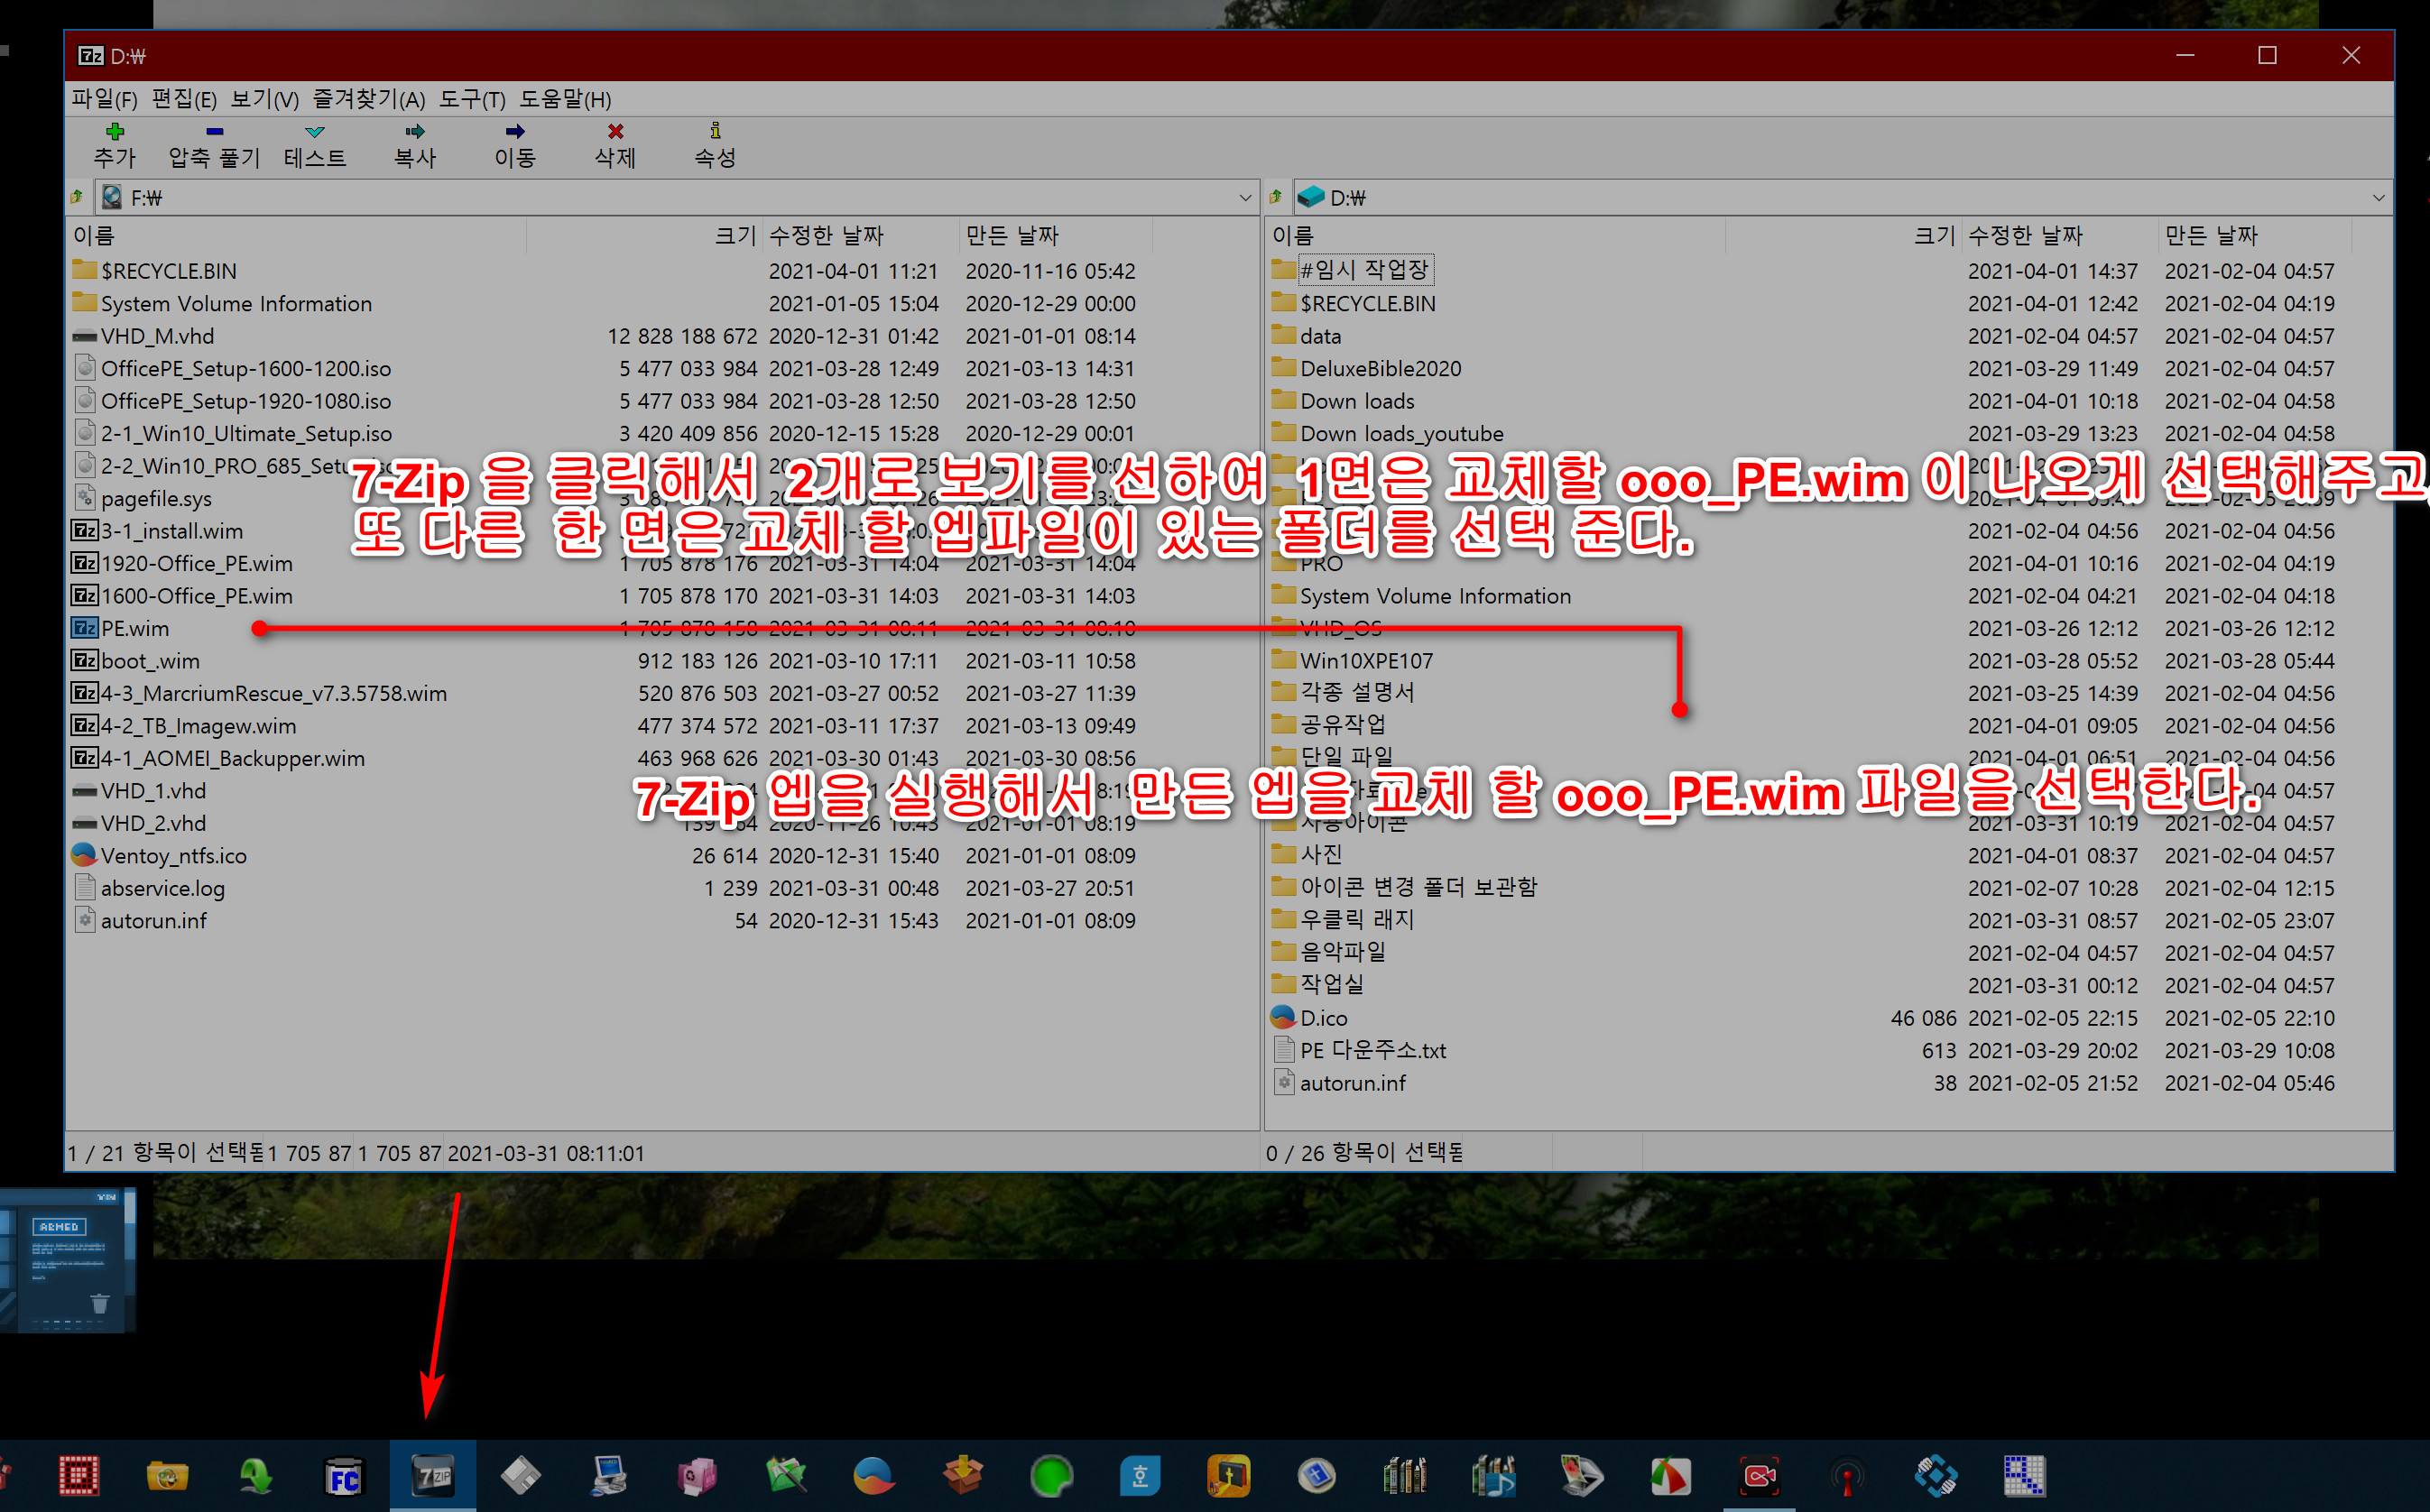
Task: Select 4-3_MarcriumRescue_v7.3.5758.wim
Action: (273, 693)
